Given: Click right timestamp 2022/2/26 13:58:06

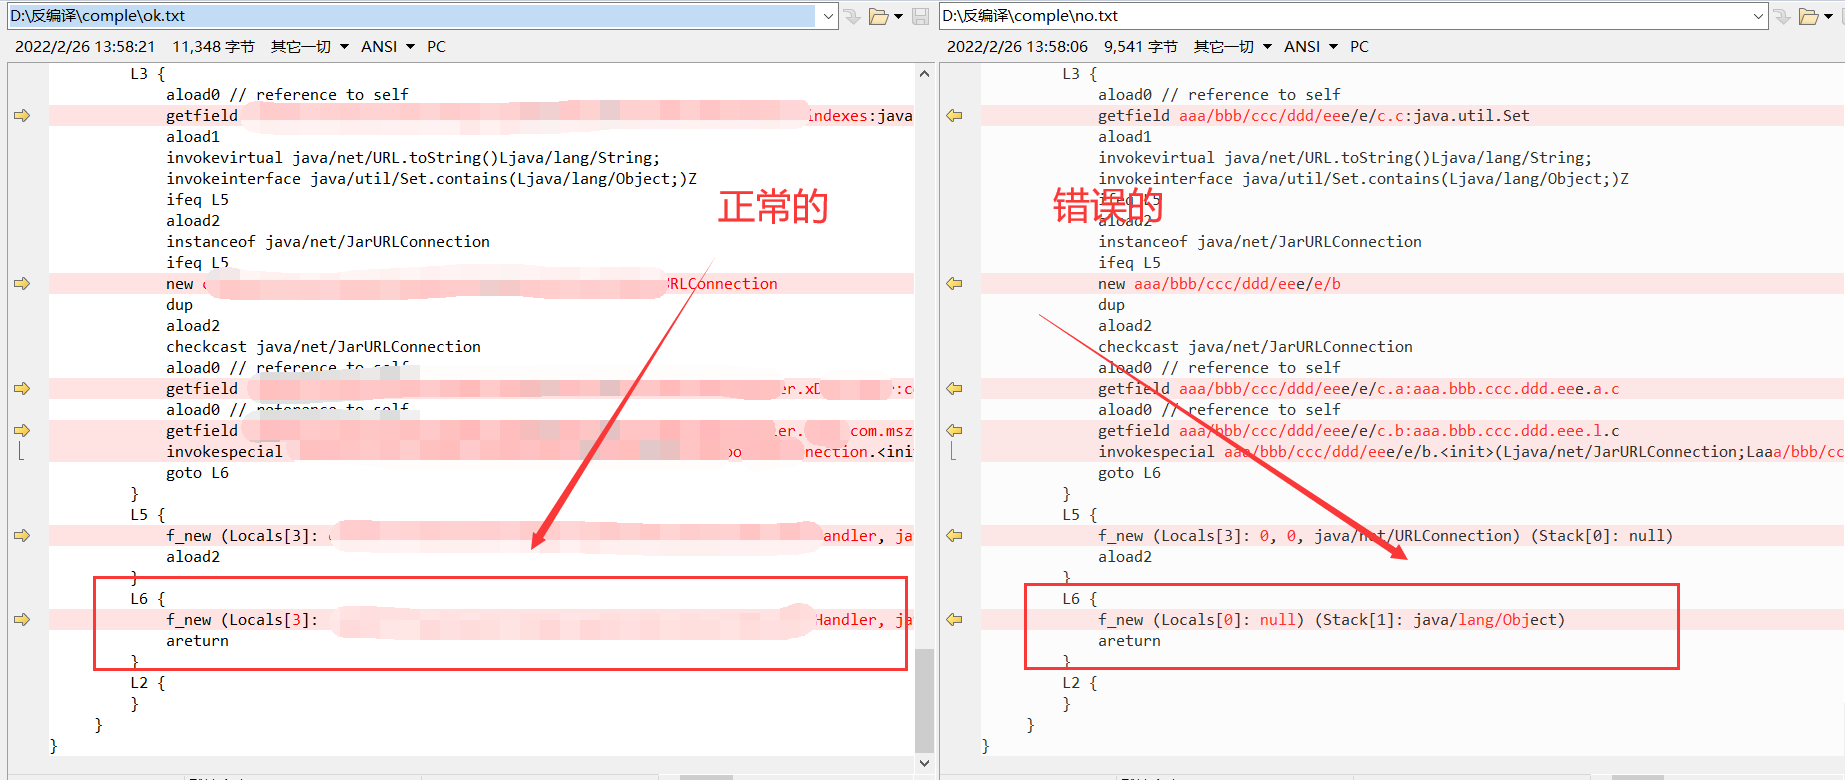Looking at the screenshot, I should [1017, 47].
